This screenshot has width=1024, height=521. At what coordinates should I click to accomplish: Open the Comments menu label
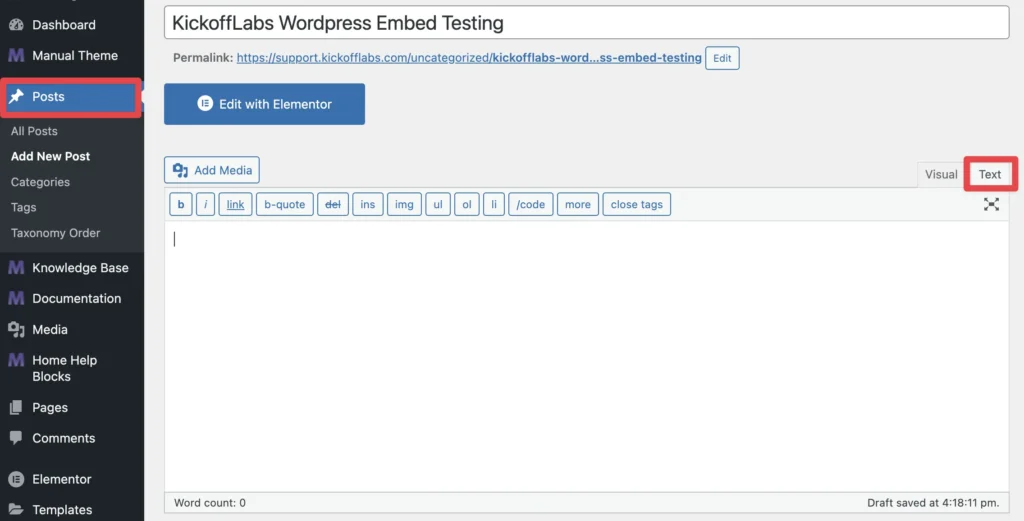(x=64, y=438)
